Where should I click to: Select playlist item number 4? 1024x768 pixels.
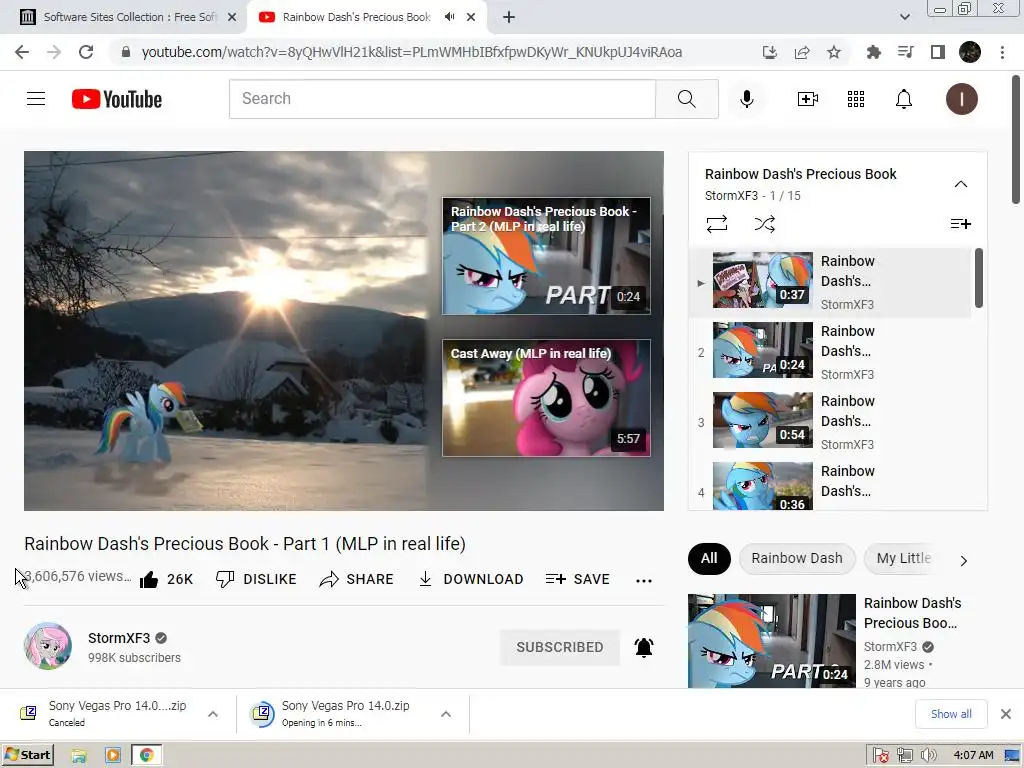click(829, 484)
